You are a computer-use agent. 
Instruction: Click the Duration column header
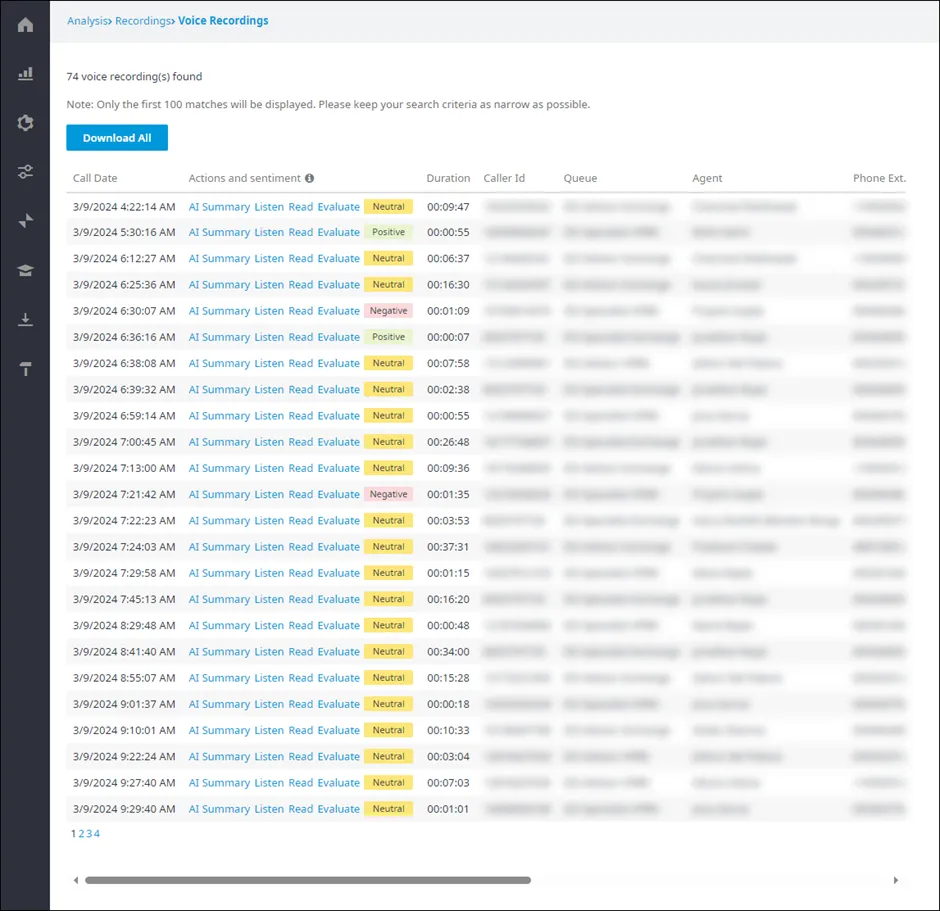point(448,178)
